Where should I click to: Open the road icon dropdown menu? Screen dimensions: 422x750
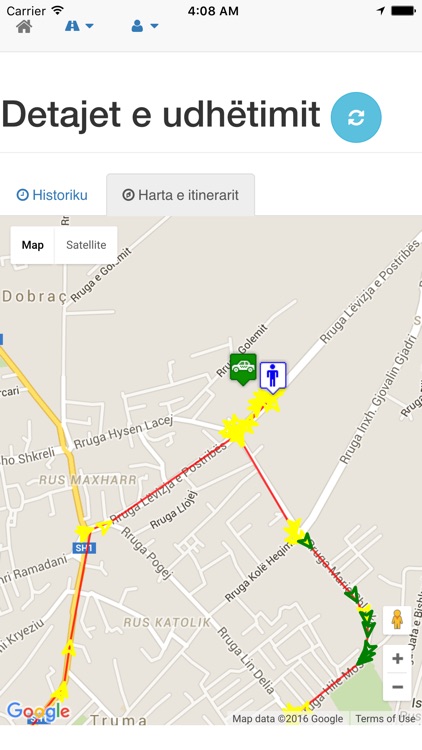point(79,26)
